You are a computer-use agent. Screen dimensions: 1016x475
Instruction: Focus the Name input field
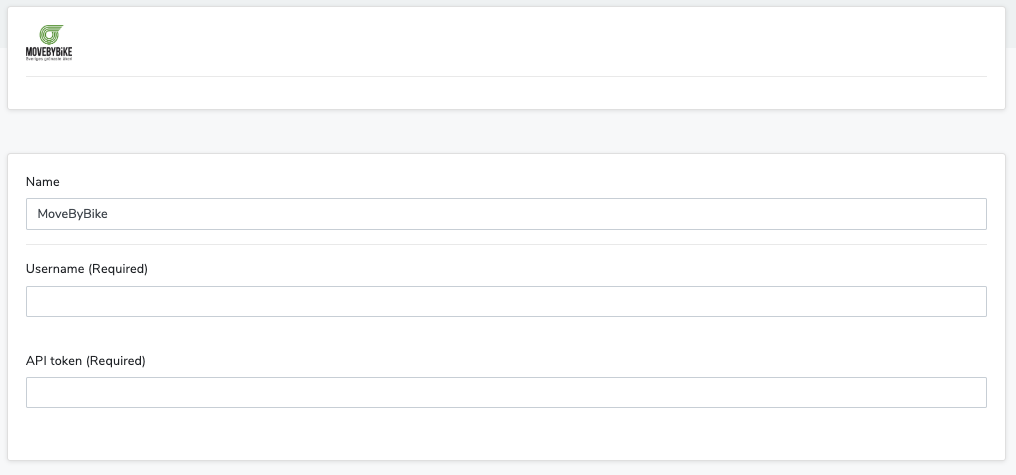pyautogui.click(x=506, y=214)
